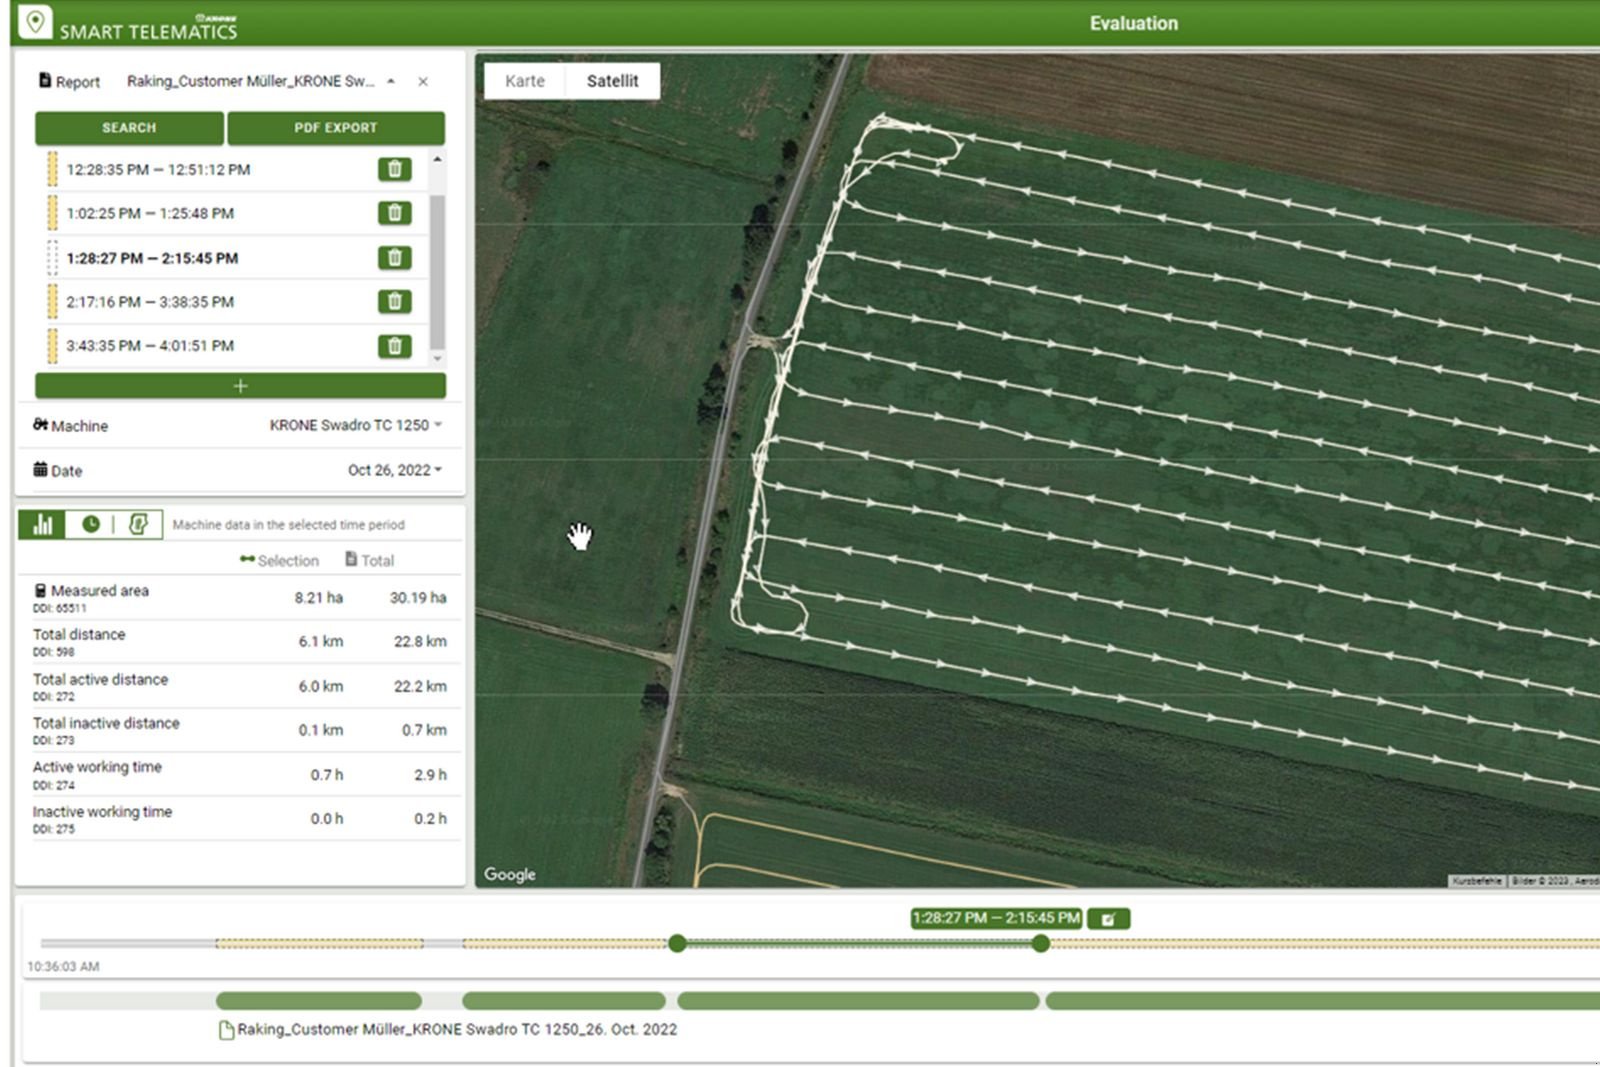1600x1067 pixels.
Task: Collapse the Report name expander arrow
Action: [x=391, y=82]
